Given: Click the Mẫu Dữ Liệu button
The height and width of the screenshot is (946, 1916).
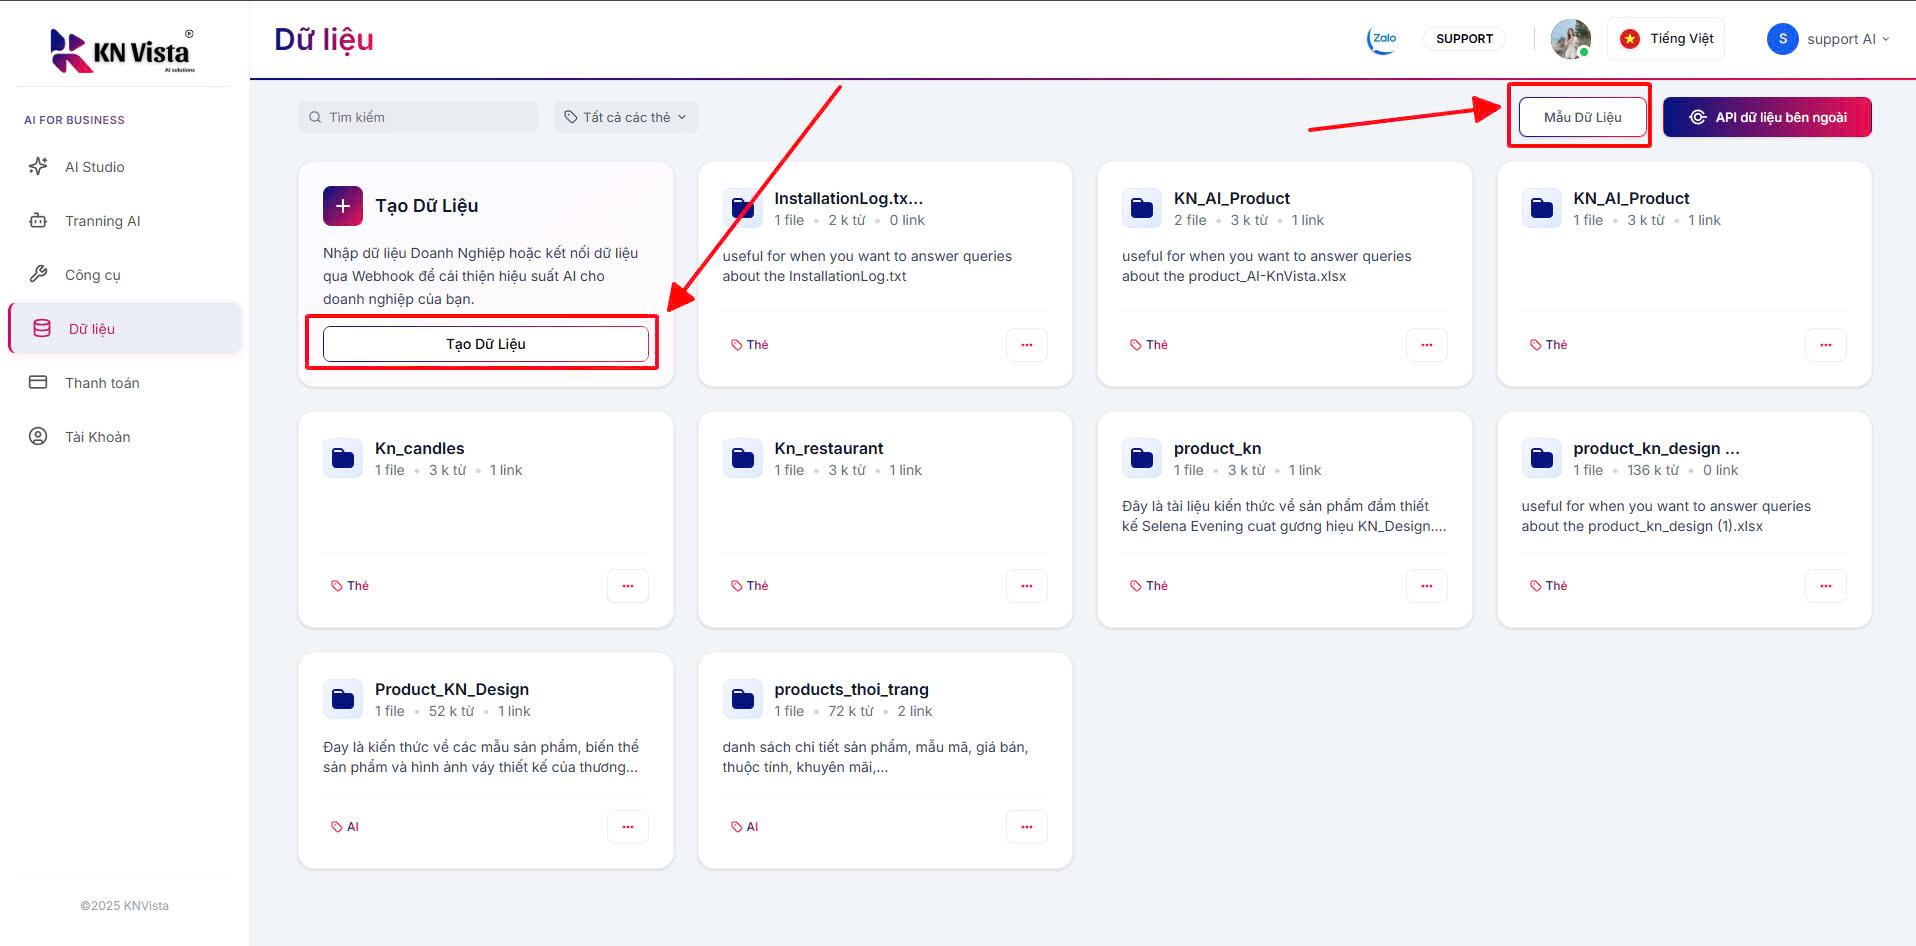Looking at the screenshot, I should point(1582,117).
